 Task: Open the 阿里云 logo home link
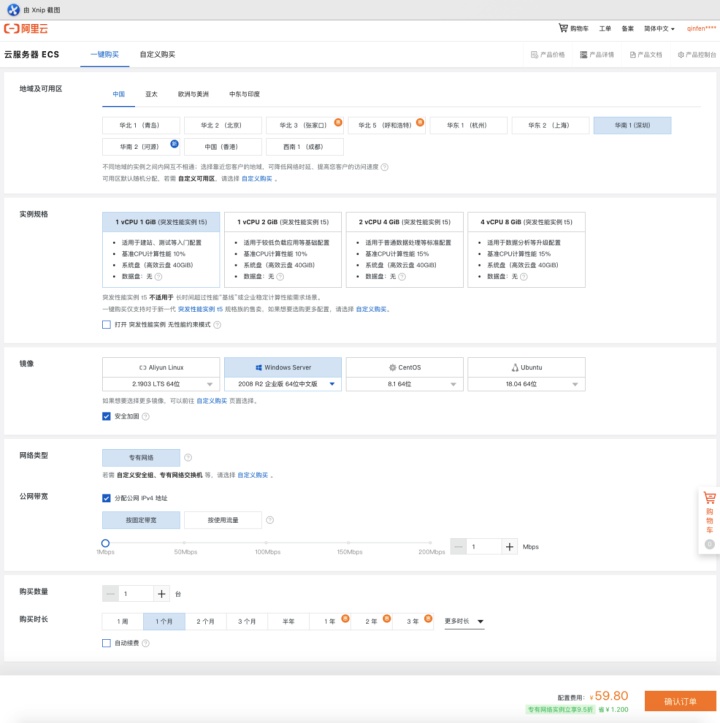(26, 29)
